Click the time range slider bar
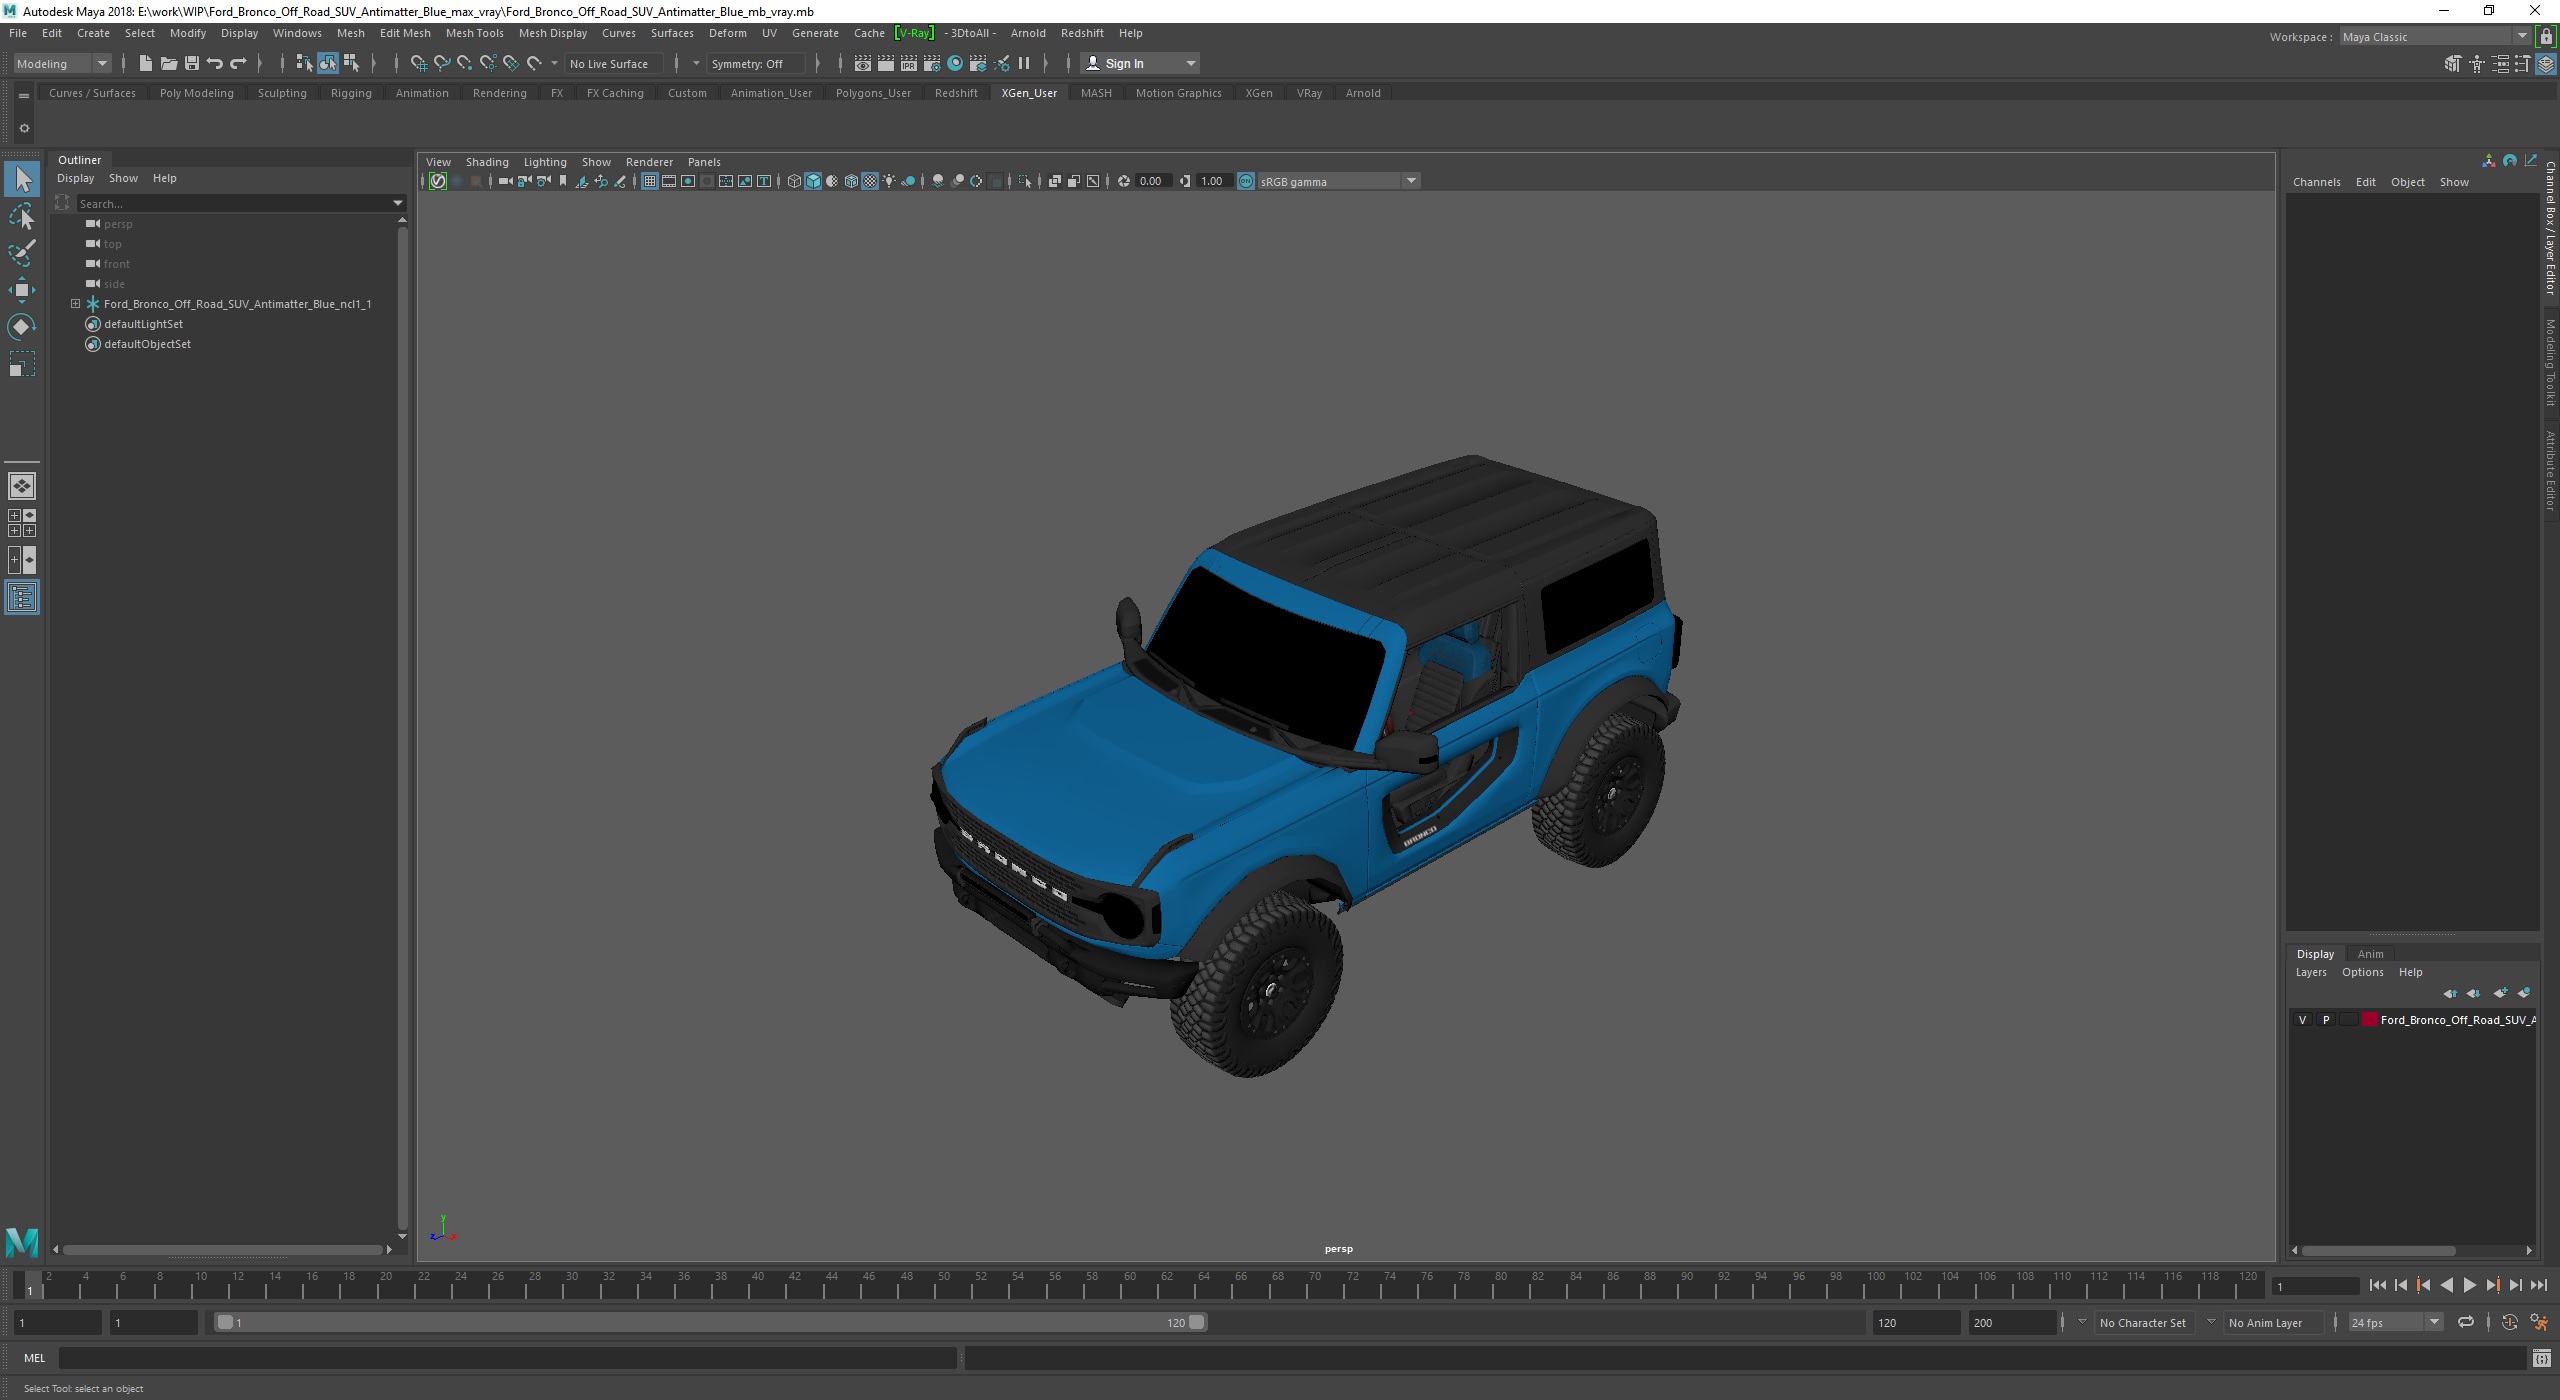The image size is (2560, 1400). click(711, 1322)
